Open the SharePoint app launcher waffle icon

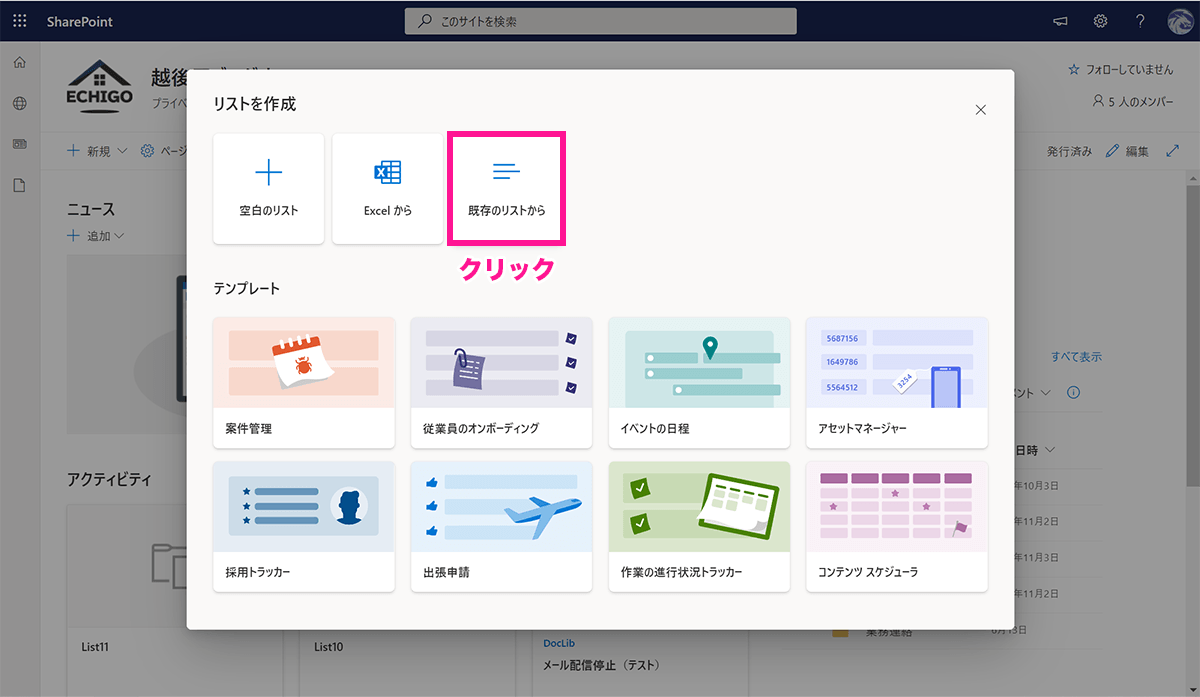20,21
